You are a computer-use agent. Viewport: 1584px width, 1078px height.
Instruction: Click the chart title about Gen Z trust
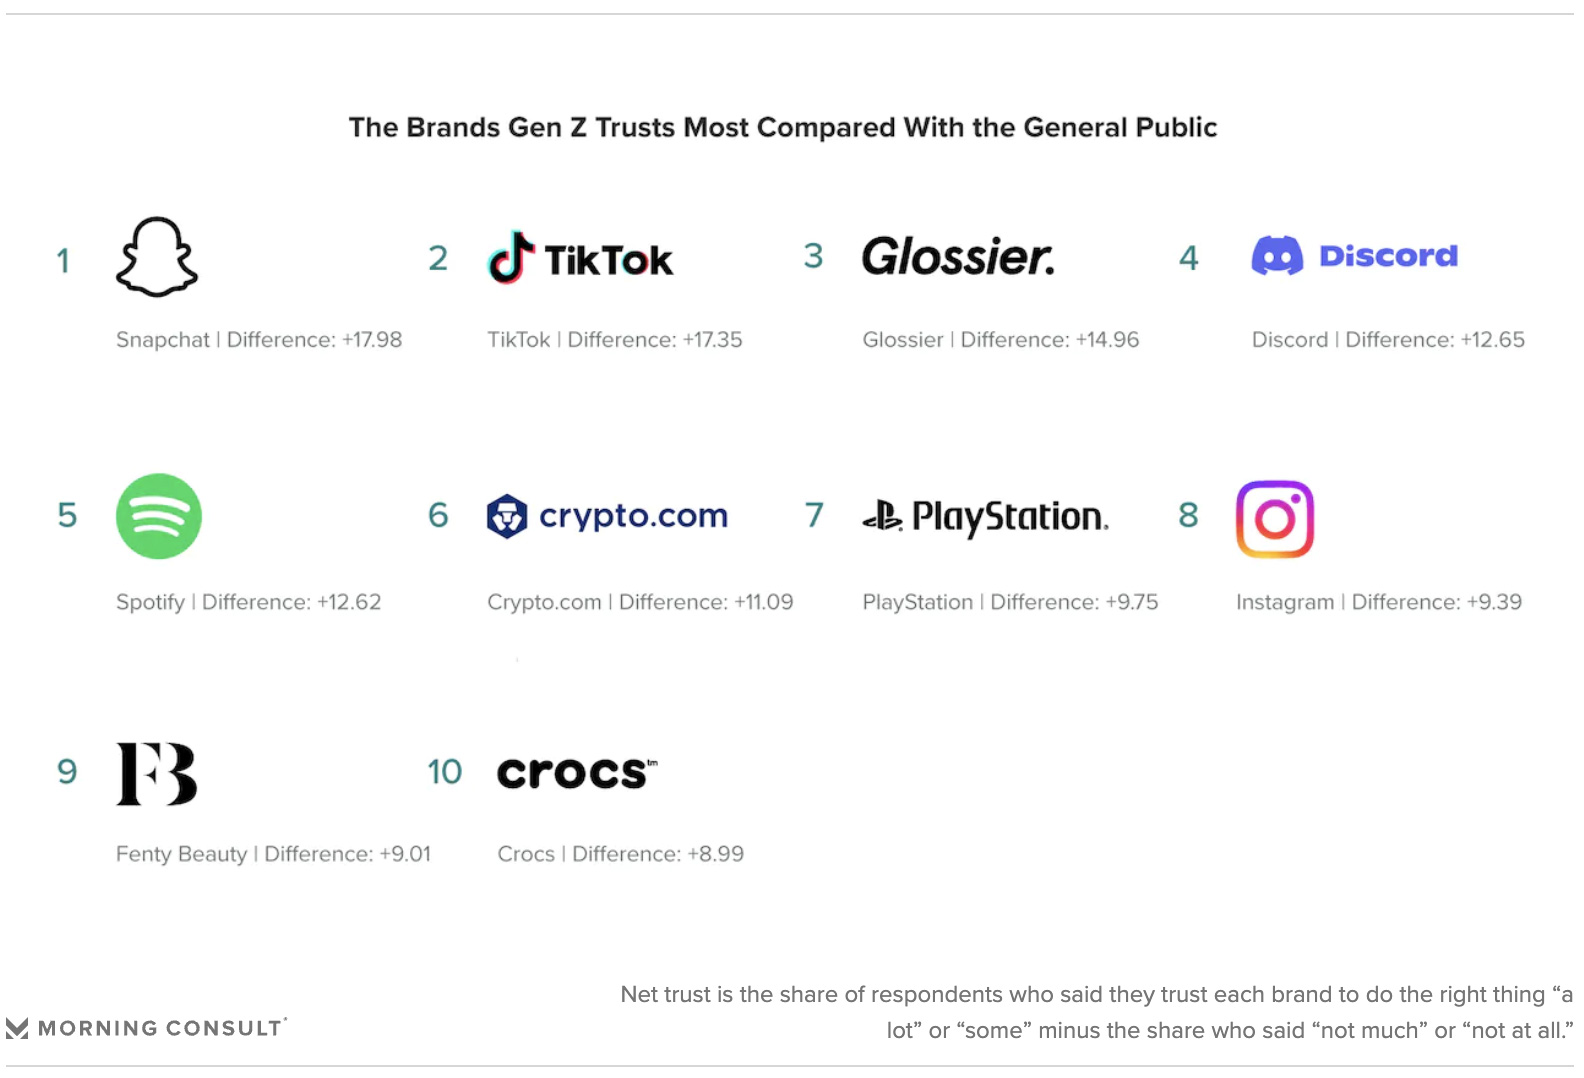point(783,128)
